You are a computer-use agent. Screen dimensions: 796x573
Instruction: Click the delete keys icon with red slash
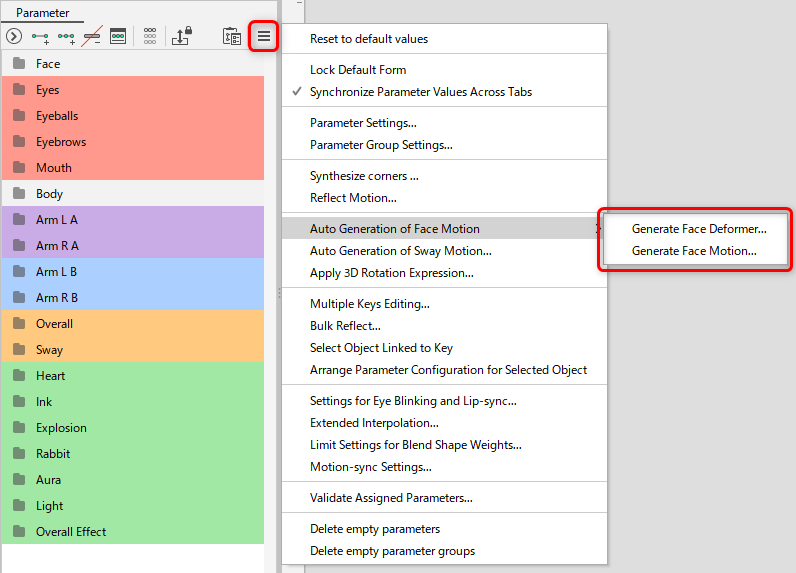point(92,36)
